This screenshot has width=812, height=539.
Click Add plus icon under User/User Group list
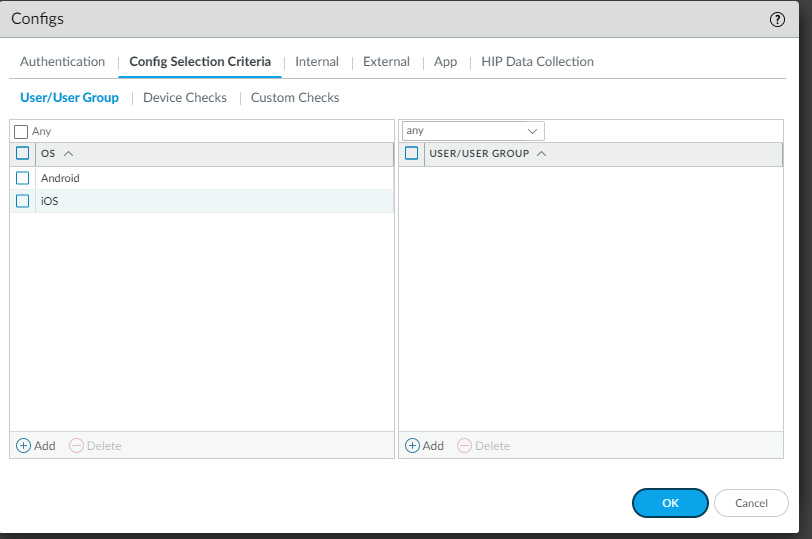pos(412,446)
